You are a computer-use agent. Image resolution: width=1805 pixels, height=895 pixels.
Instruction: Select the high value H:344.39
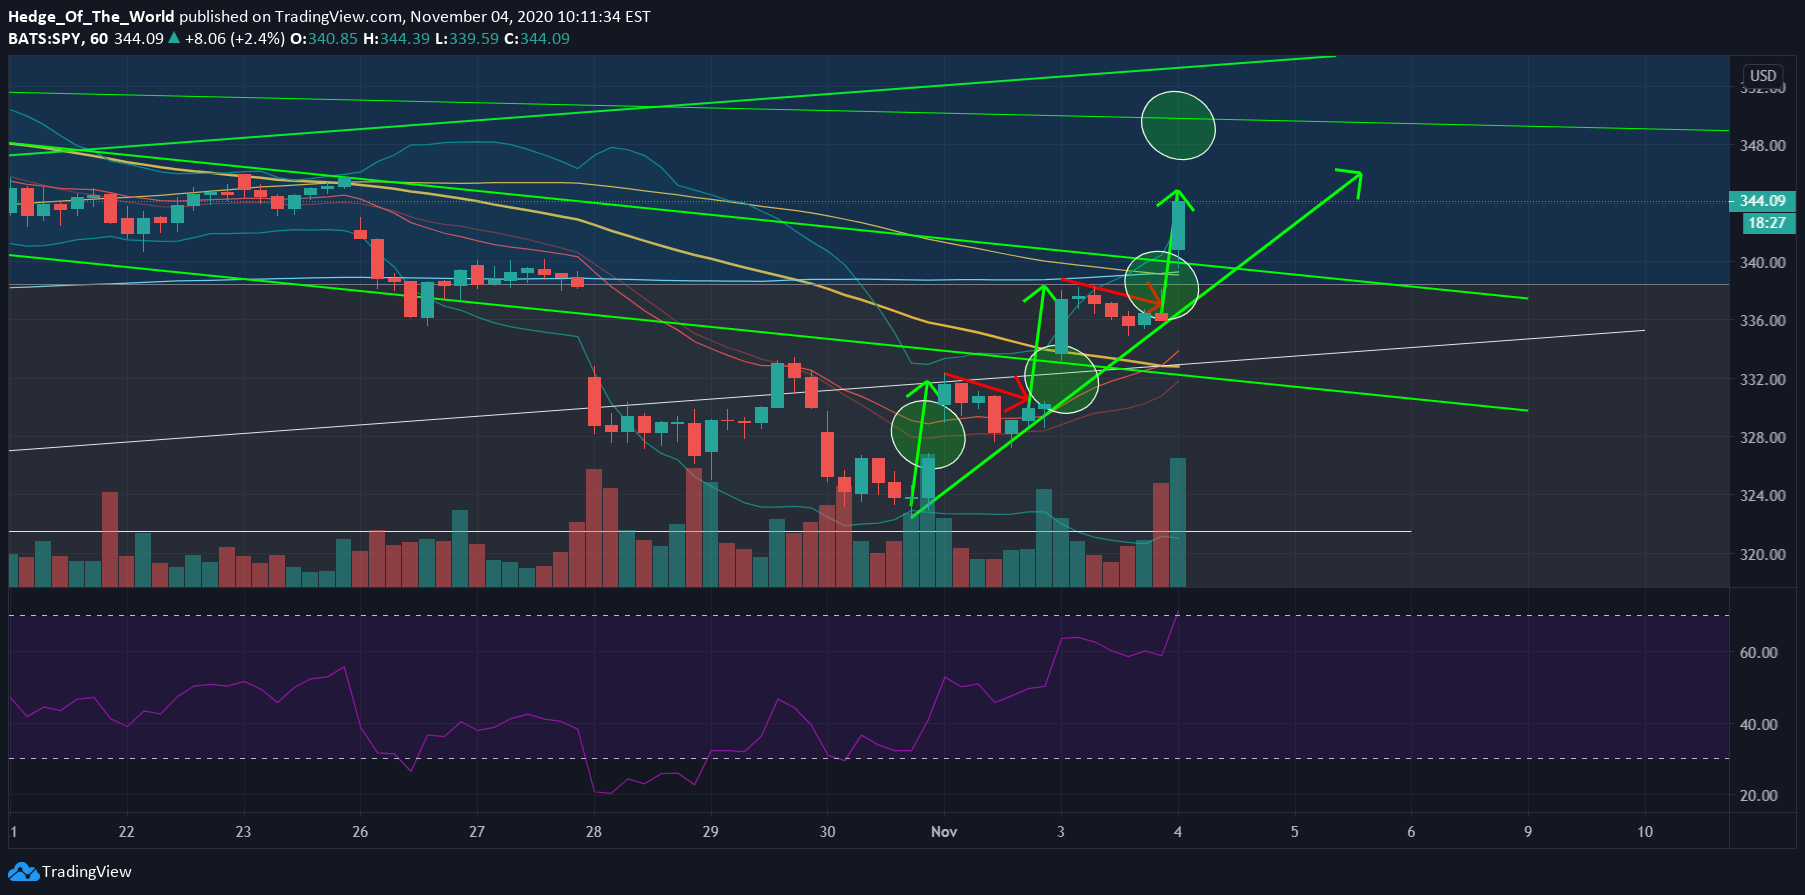pos(396,39)
